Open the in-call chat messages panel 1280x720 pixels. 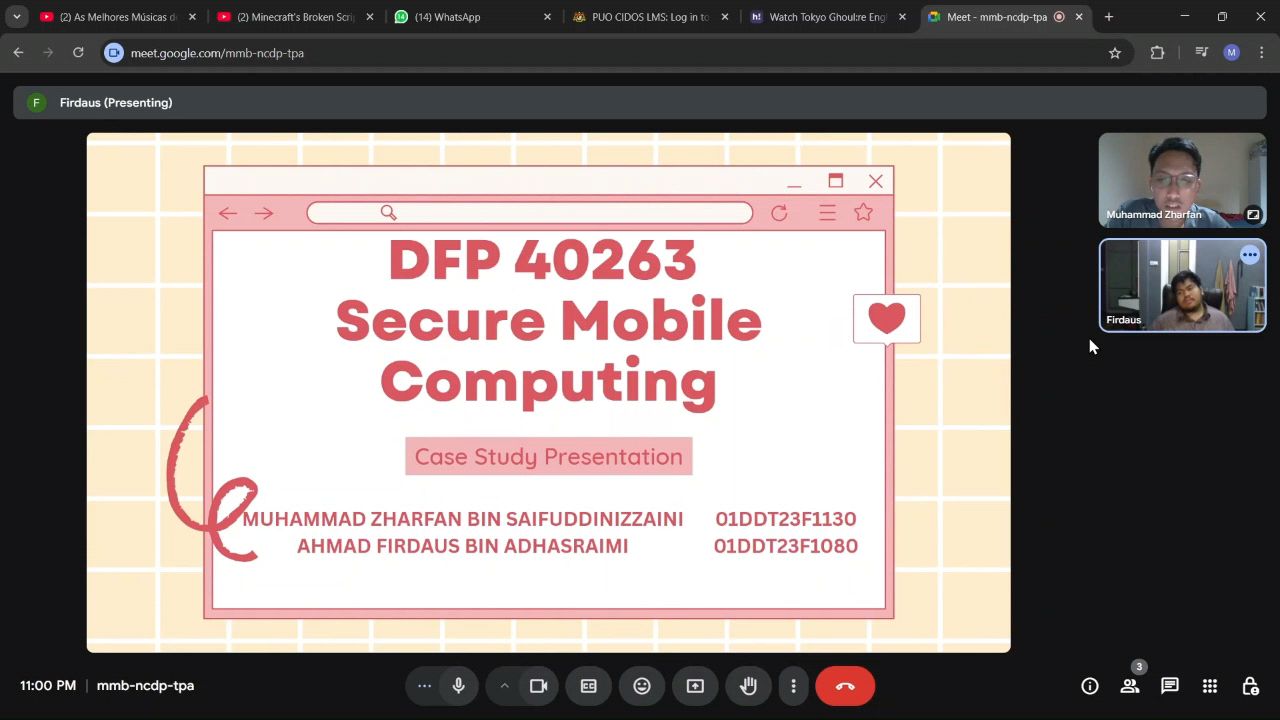pyautogui.click(x=1169, y=686)
